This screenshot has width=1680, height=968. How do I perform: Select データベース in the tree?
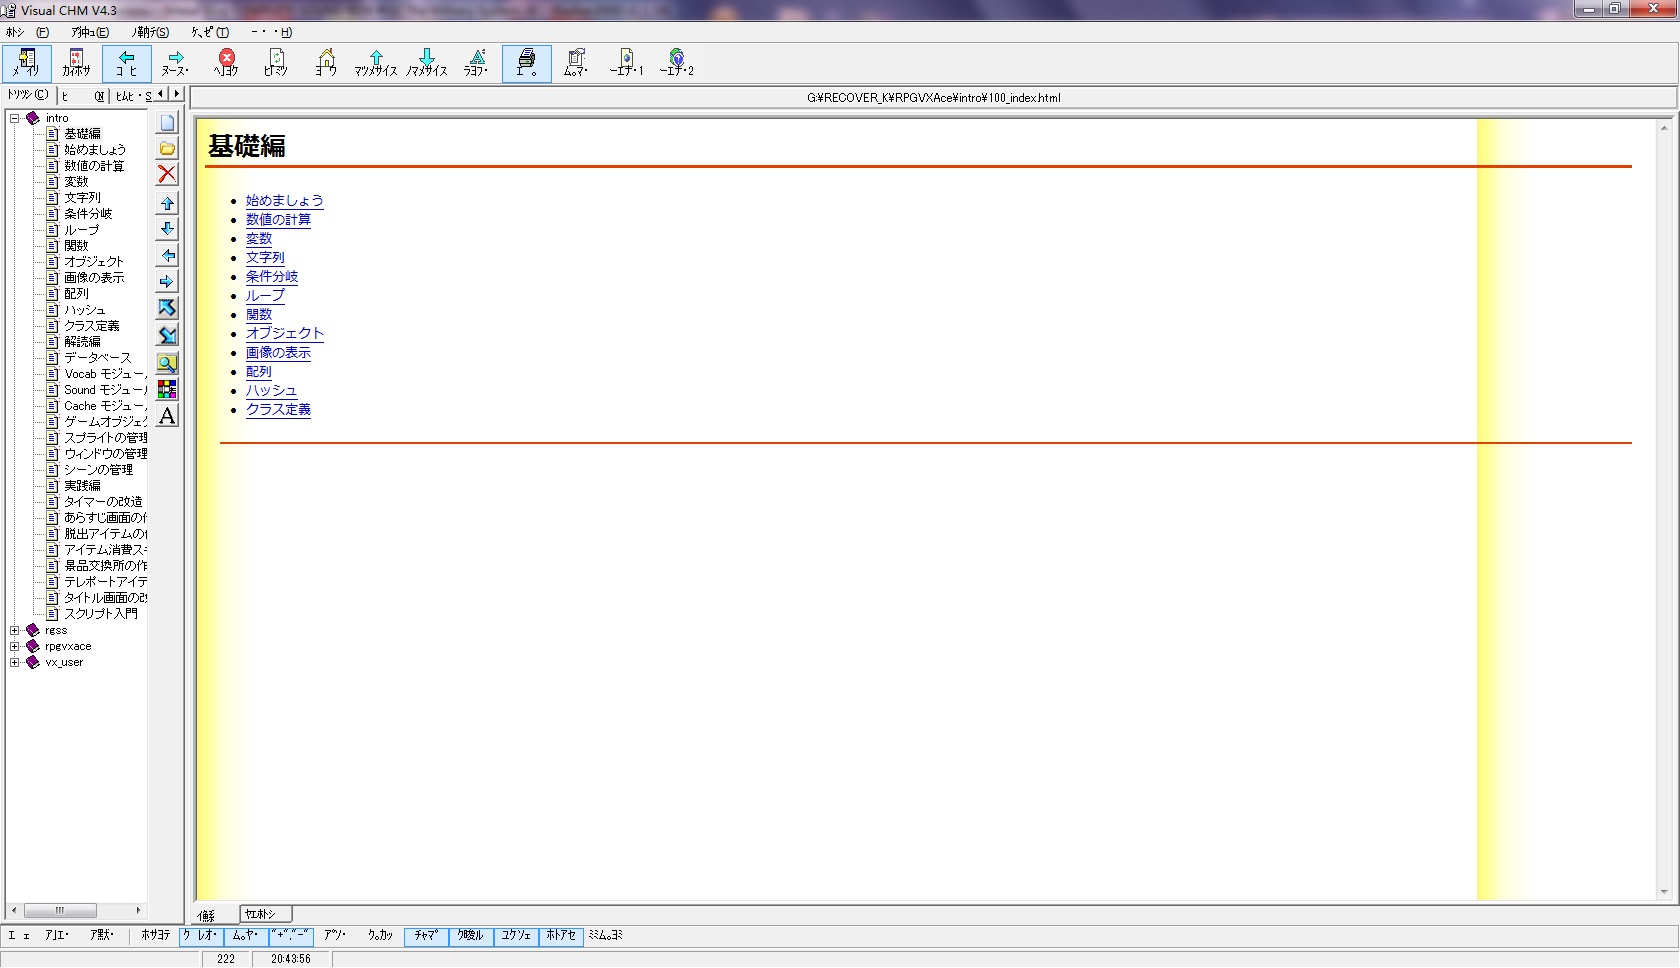pos(97,358)
